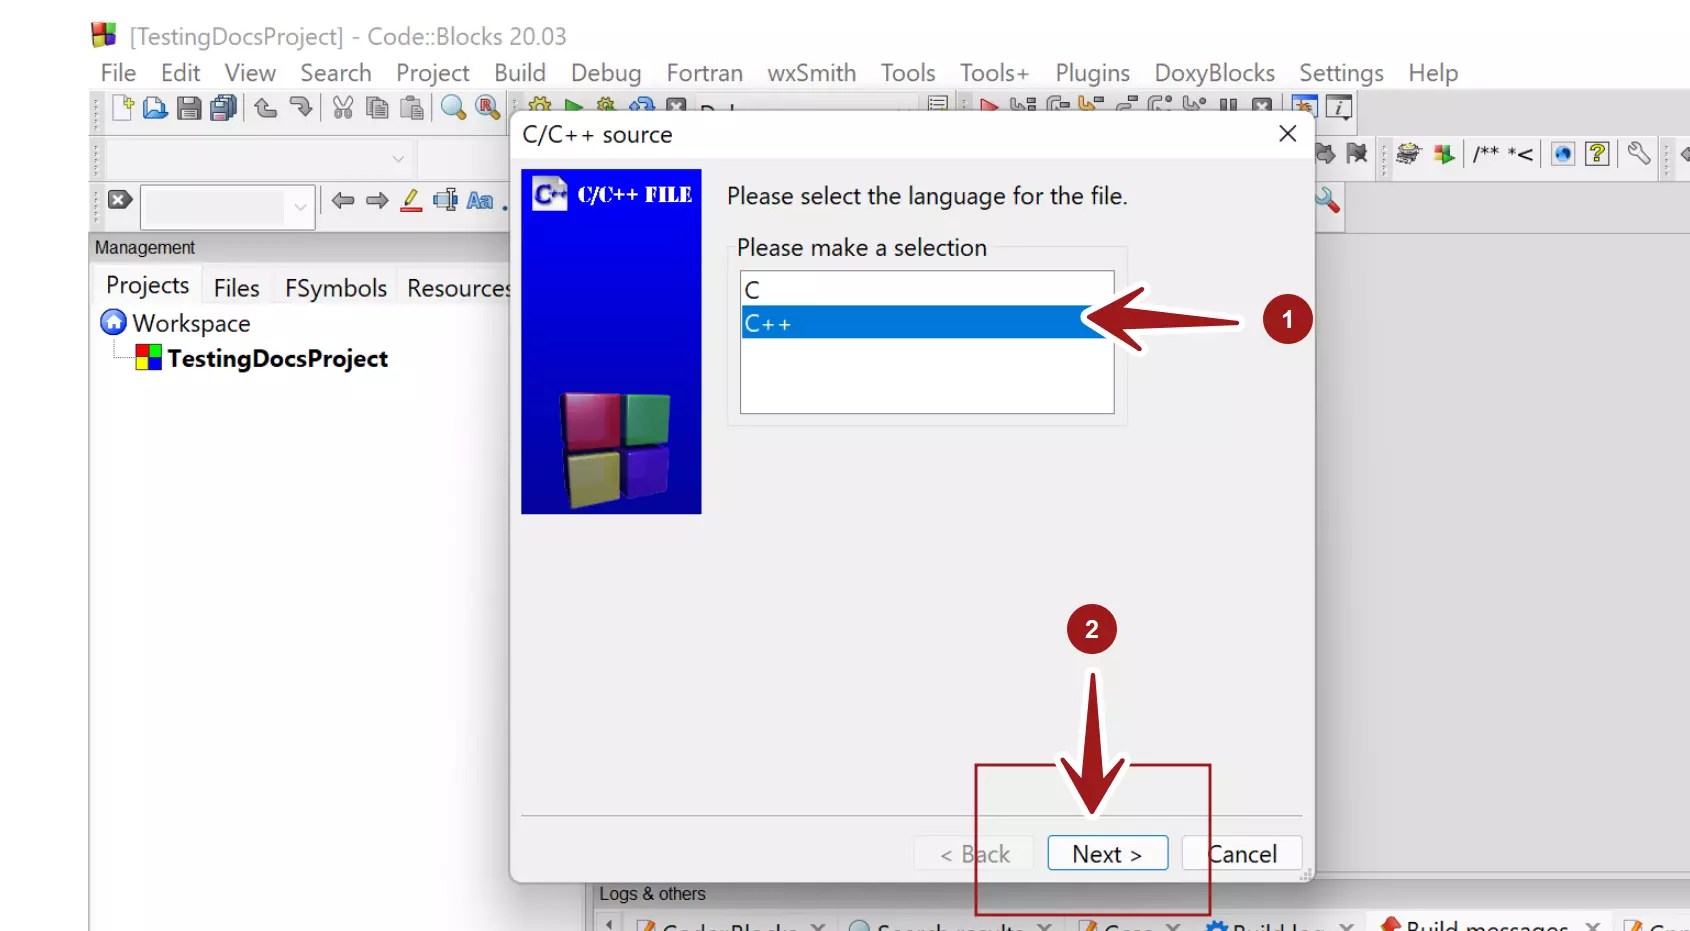Image resolution: width=1690 pixels, height=931 pixels.
Task: Open HTML documentation globe icon
Action: (x=1563, y=154)
